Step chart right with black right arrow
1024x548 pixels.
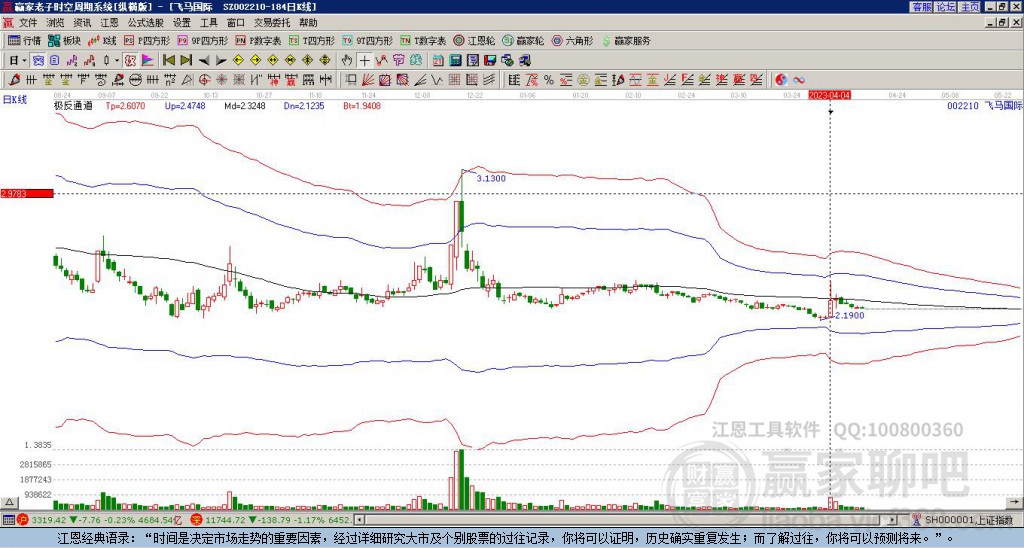tap(221, 61)
